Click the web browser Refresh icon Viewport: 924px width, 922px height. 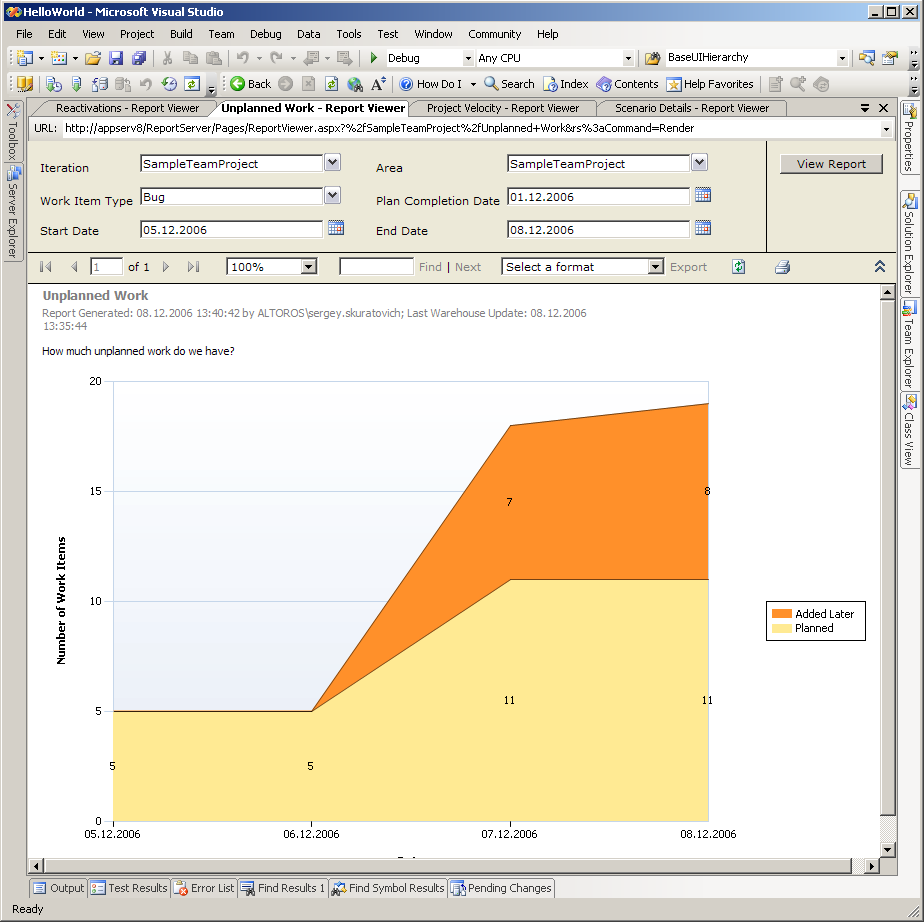[x=332, y=84]
